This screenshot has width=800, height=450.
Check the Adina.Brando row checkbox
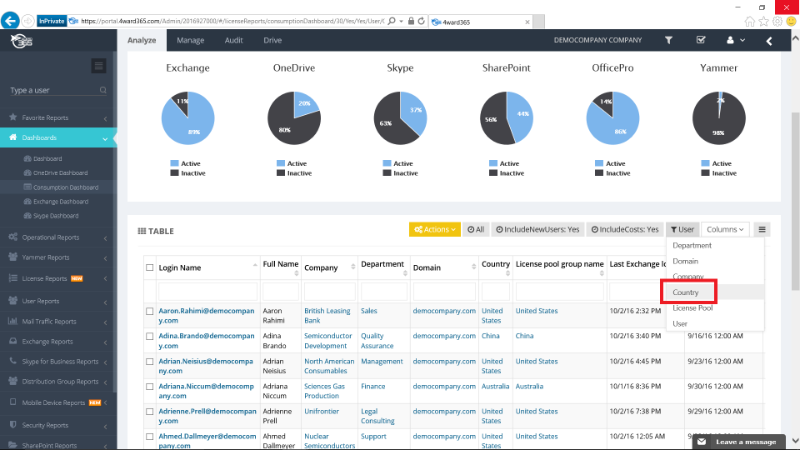click(x=149, y=336)
